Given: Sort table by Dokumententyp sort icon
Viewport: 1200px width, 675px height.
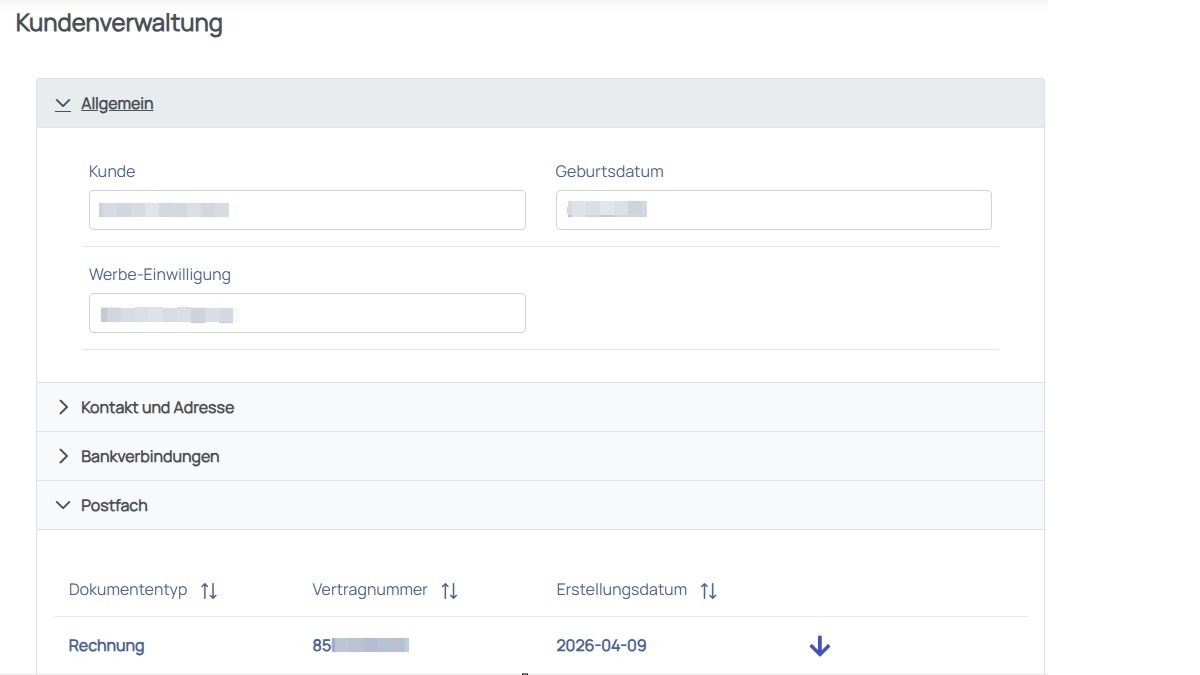Looking at the screenshot, I should click(x=208, y=591).
